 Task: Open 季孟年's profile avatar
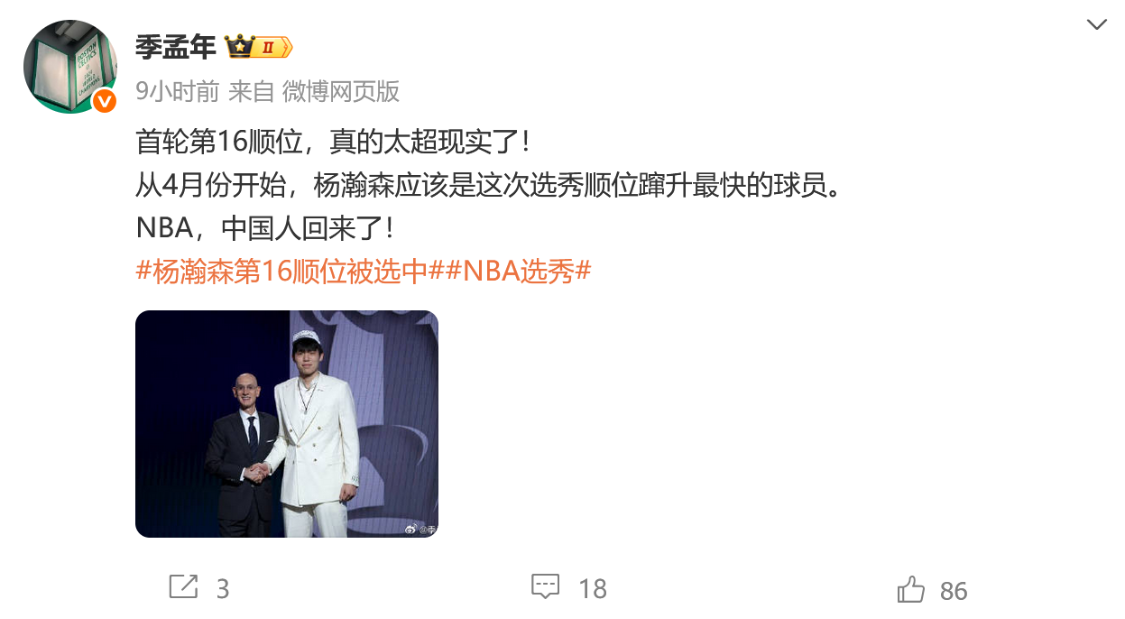pos(70,66)
